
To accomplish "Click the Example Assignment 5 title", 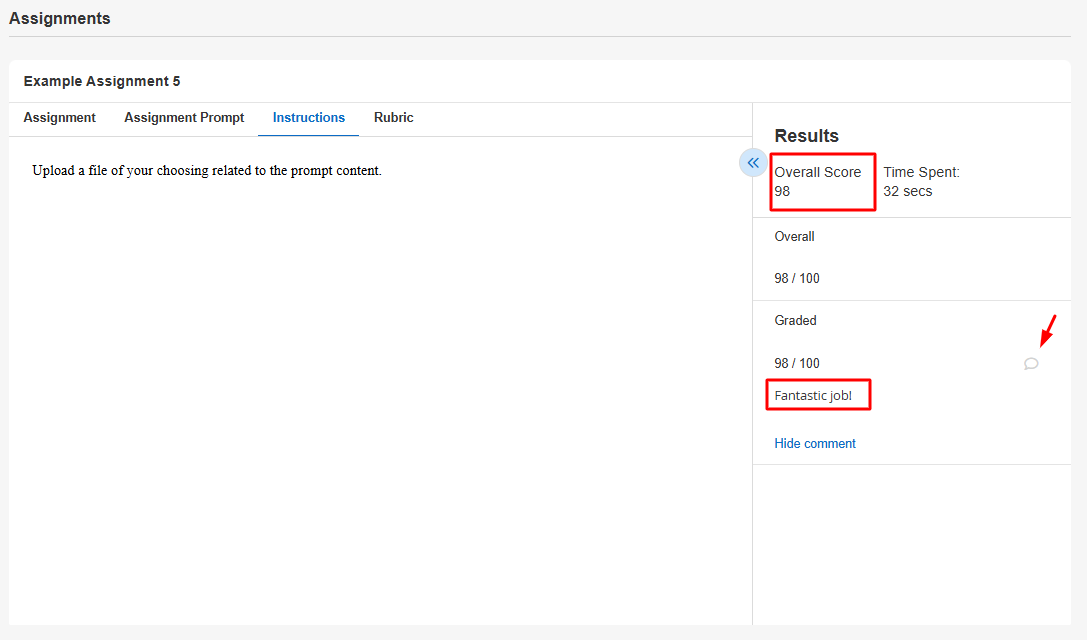I will [x=102, y=81].
